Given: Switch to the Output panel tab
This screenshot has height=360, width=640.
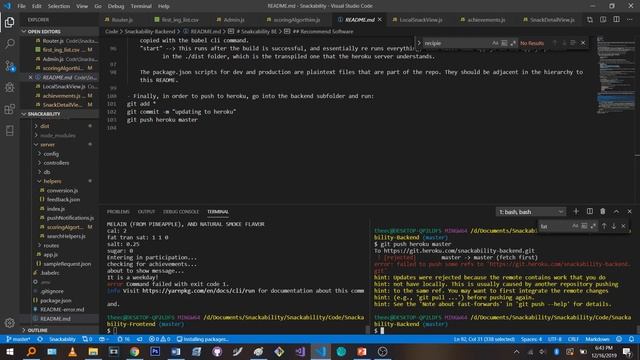Looking at the screenshot, I should click(146, 211).
